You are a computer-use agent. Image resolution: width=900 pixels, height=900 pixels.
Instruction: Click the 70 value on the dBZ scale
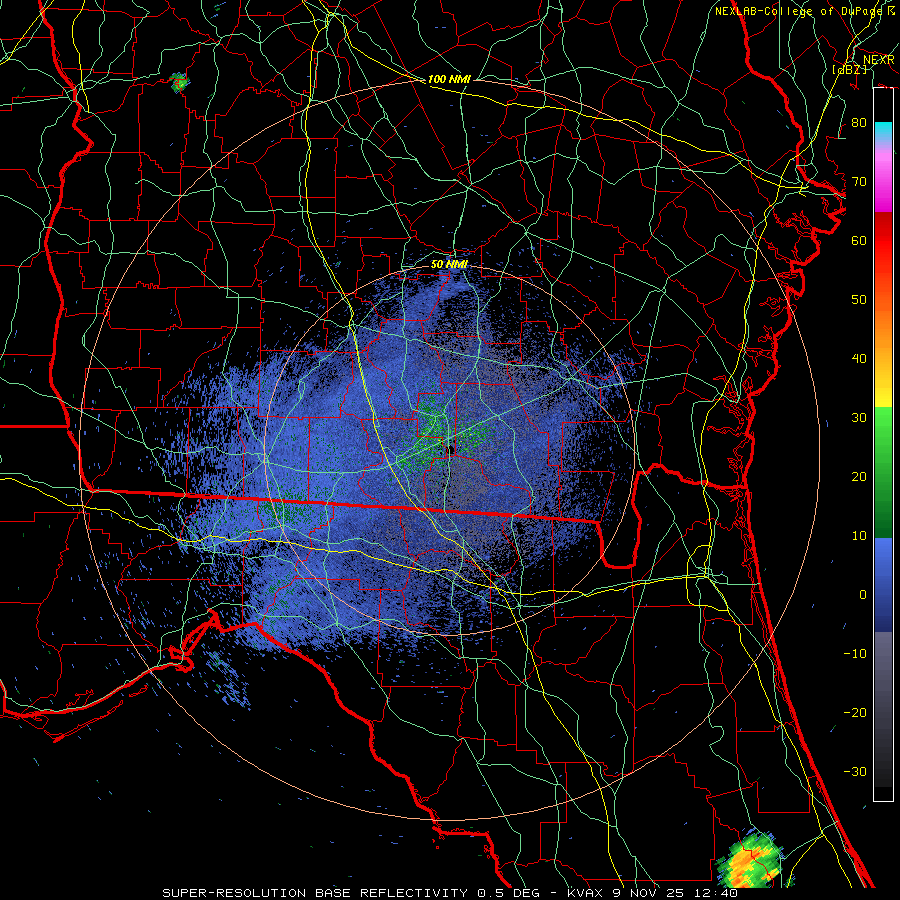[859, 181]
